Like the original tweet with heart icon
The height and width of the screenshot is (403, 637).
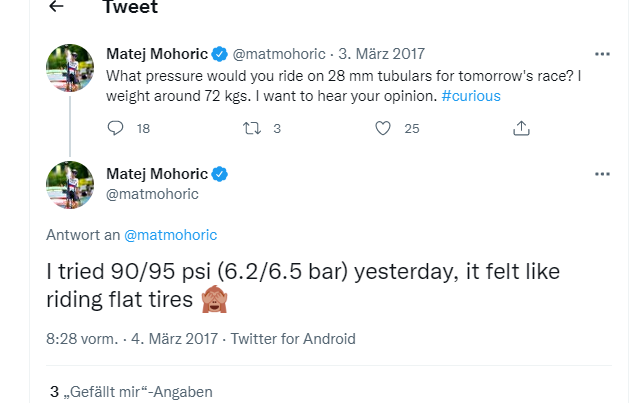tap(382, 128)
